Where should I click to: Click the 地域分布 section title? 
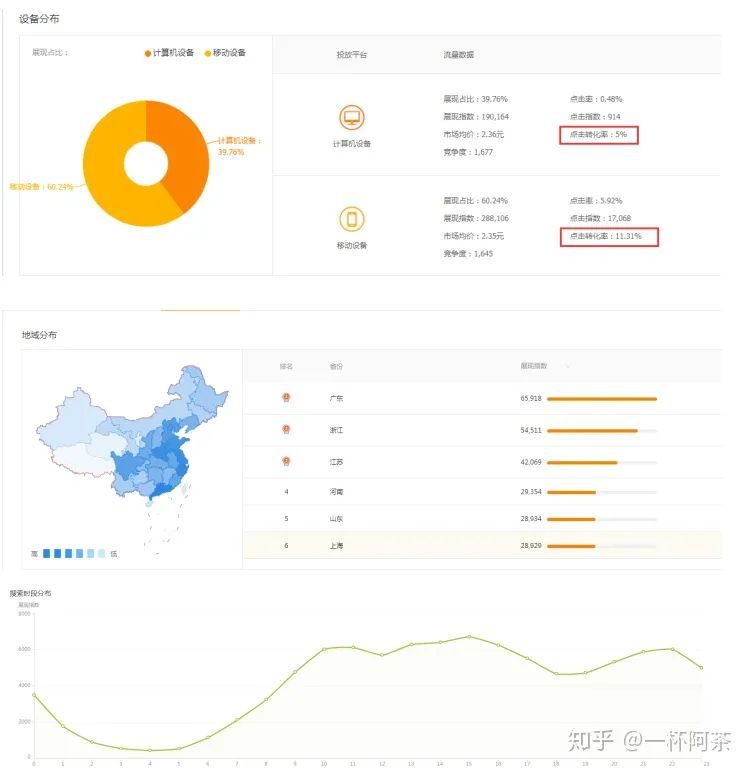[39, 335]
